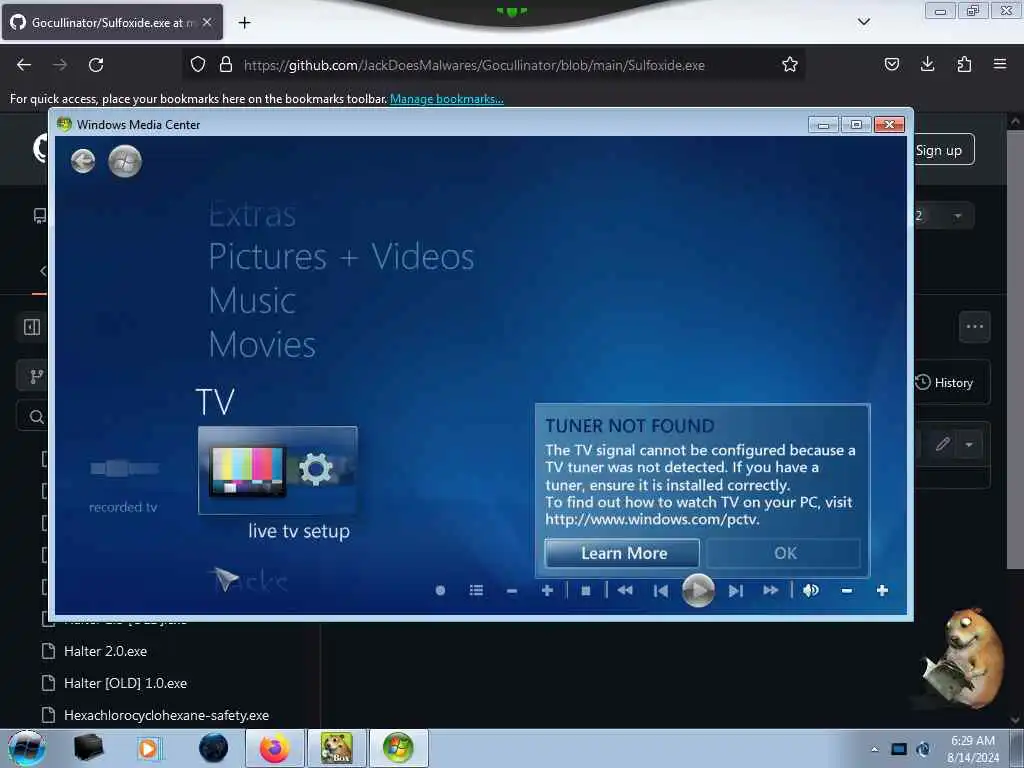1024x768 pixels.
Task: Select the Gocullinator/Sulfoxide.exe tab
Action: click(x=112, y=22)
